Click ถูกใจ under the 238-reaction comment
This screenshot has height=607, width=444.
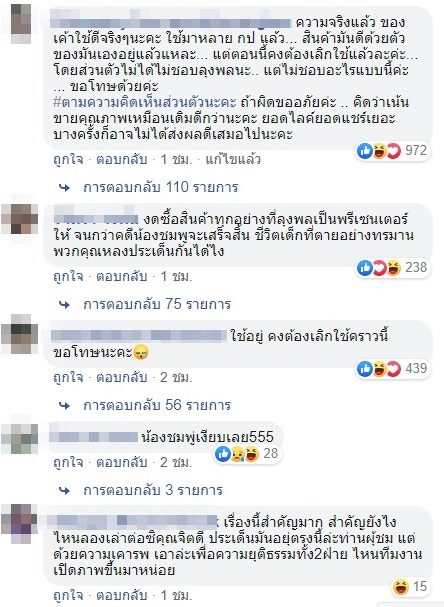coord(68,276)
